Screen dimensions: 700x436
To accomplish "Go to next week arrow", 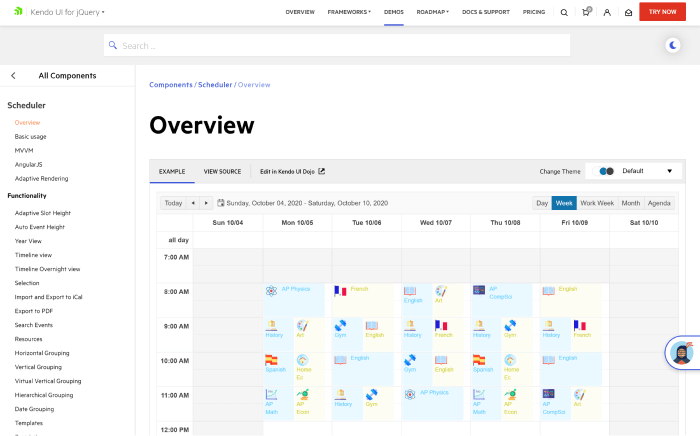I will pyautogui.click(x=206, y=203).
